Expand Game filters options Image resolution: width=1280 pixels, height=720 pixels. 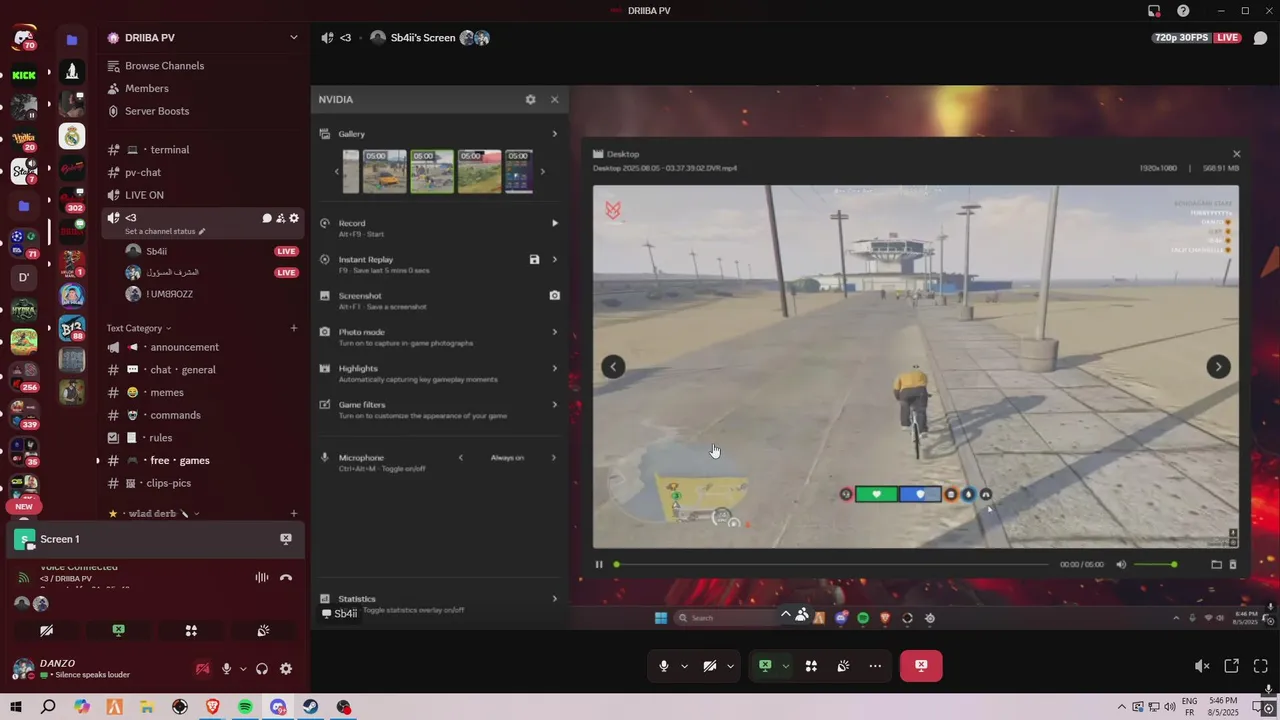555,405
